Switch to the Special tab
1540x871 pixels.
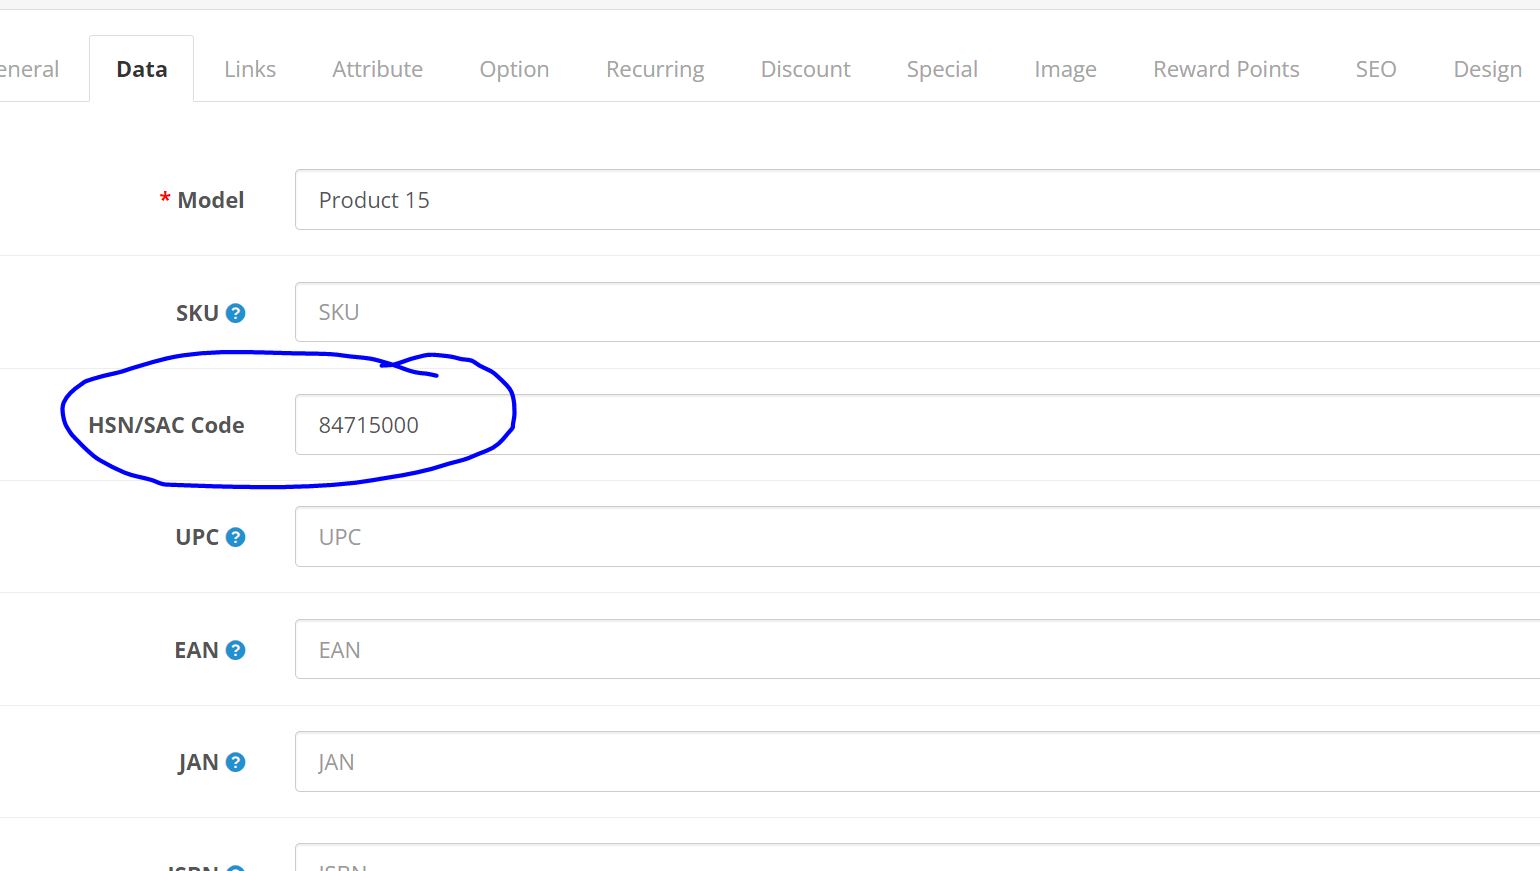coord(942,69)
